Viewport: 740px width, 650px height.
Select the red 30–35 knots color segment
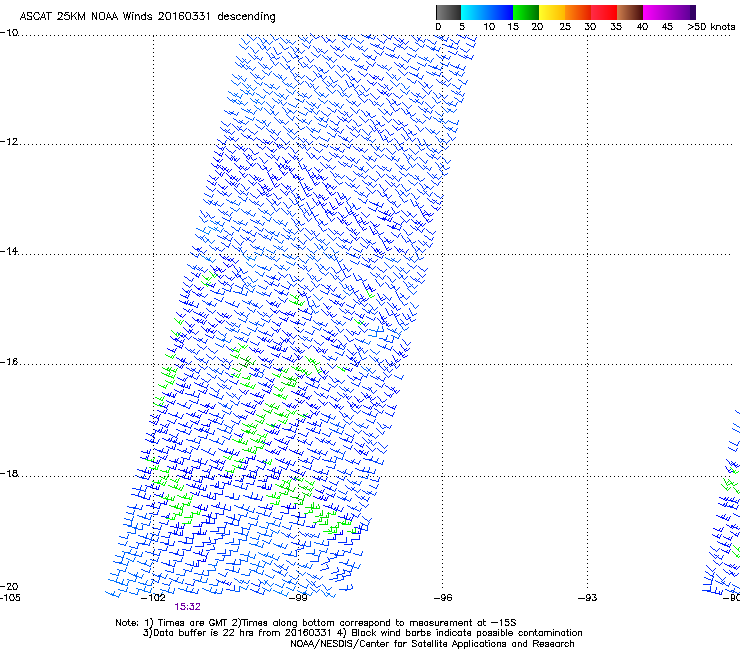pyautogui.click(x=604, y=12)
